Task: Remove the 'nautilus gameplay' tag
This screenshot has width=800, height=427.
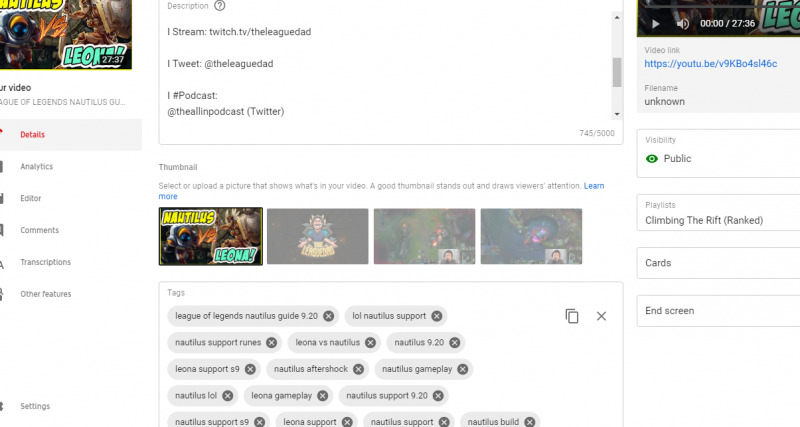Action: (x=461, y=369)
